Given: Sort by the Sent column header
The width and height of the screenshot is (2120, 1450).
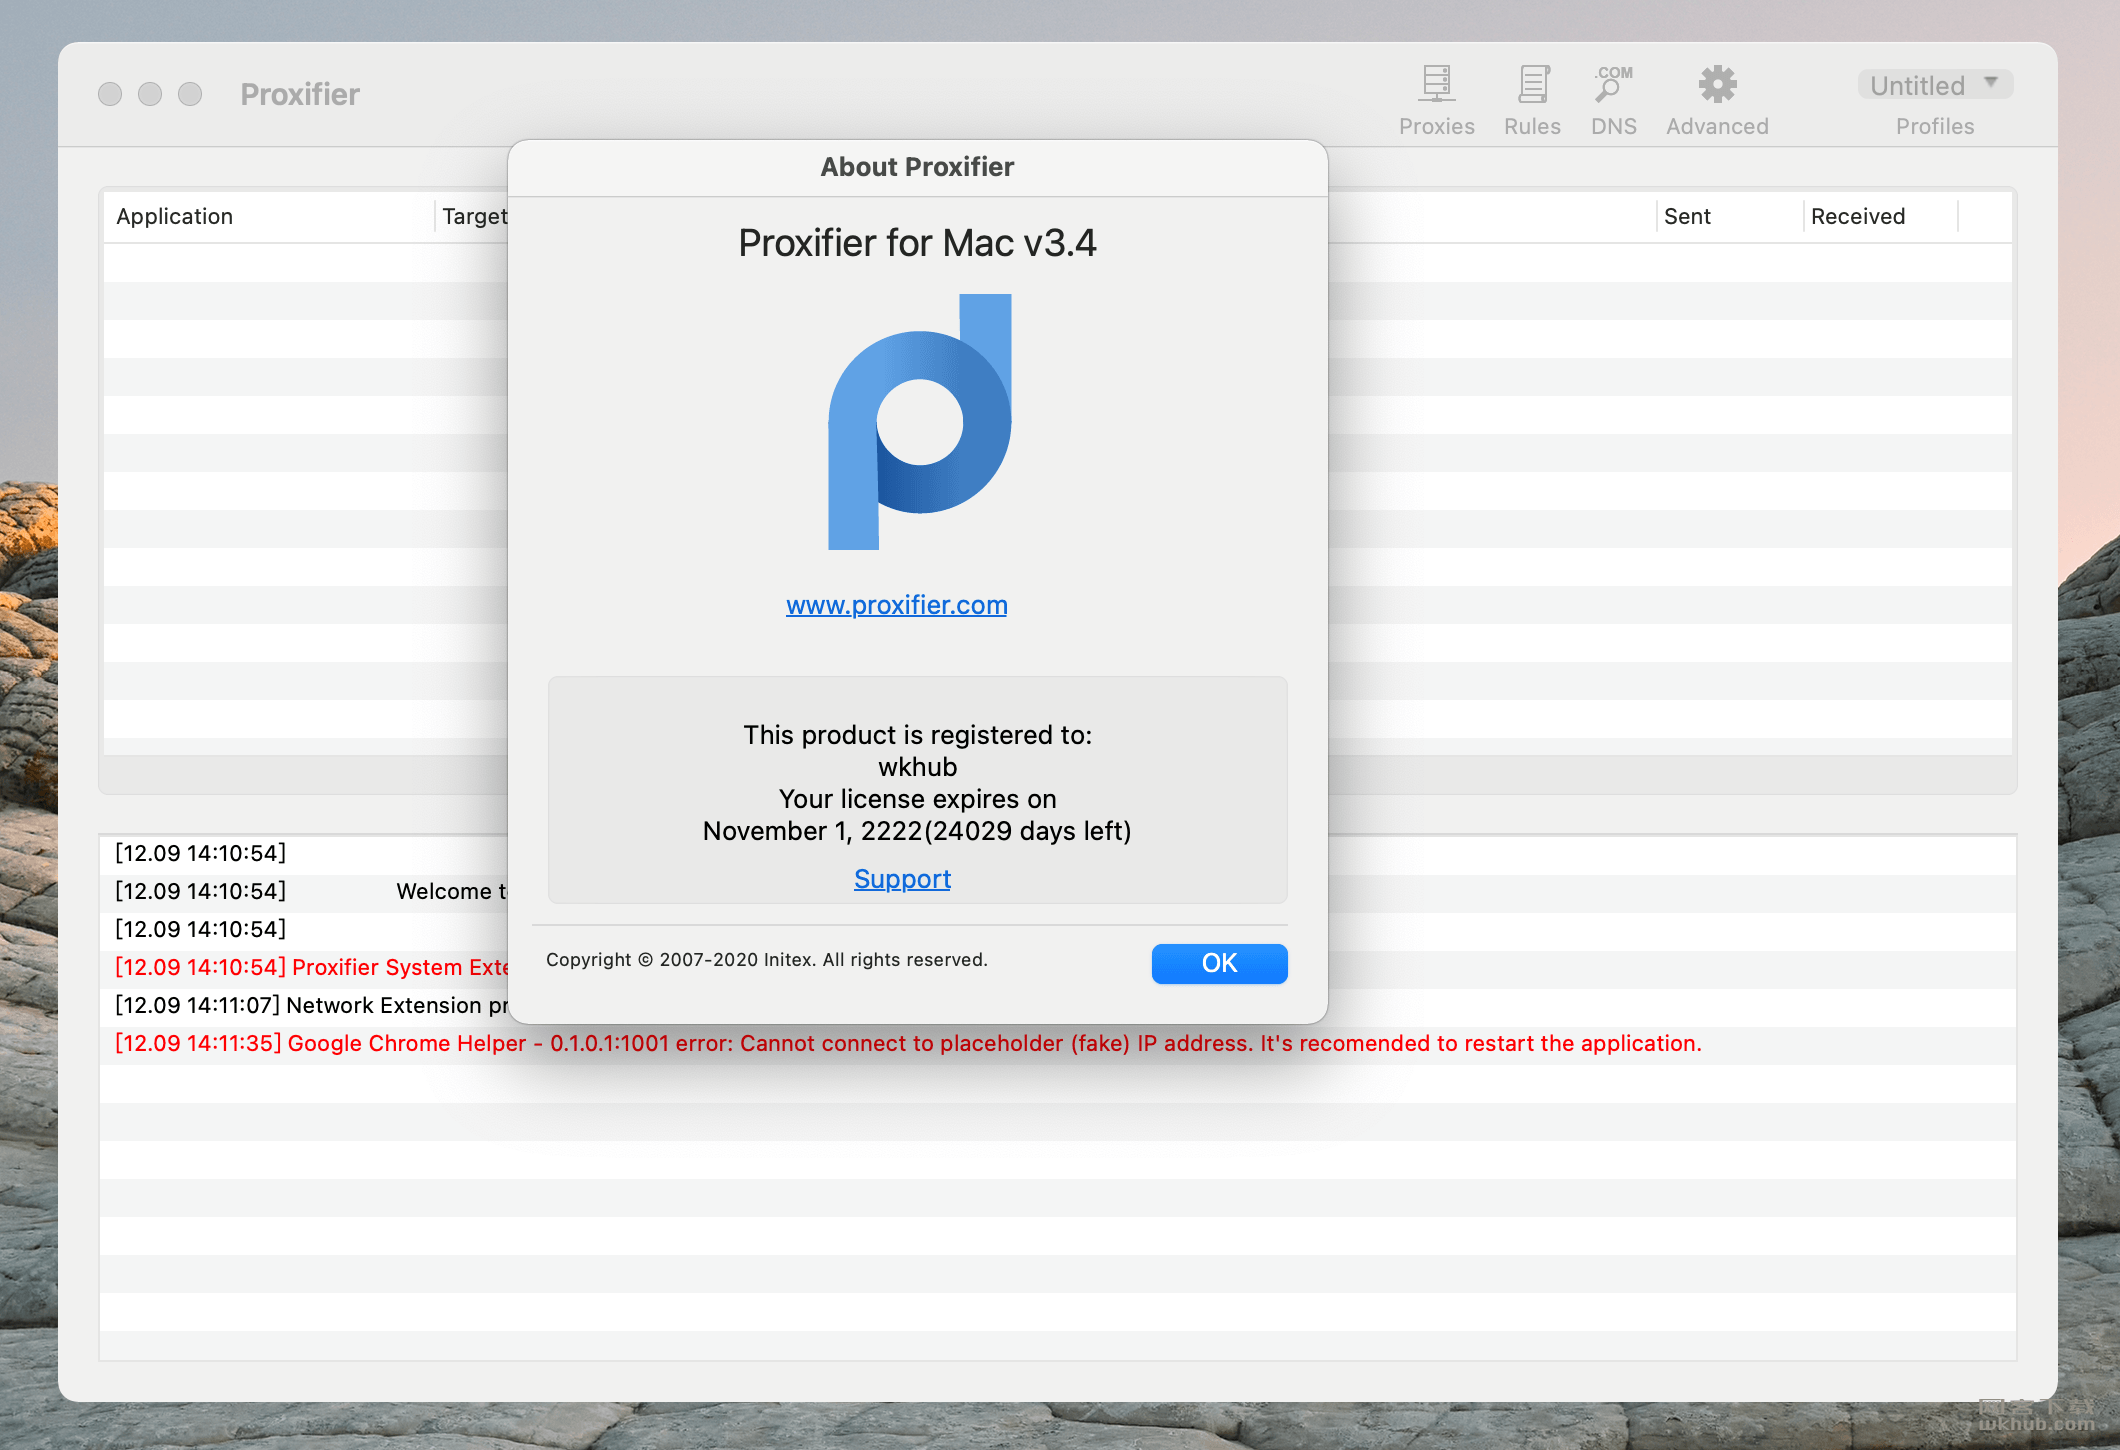Looking at the screenshot, I should (x=1729, y=216).
